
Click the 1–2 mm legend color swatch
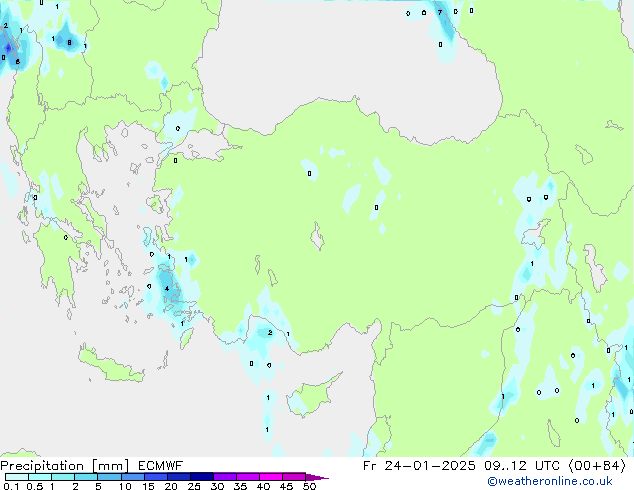(x=63, y=477)
